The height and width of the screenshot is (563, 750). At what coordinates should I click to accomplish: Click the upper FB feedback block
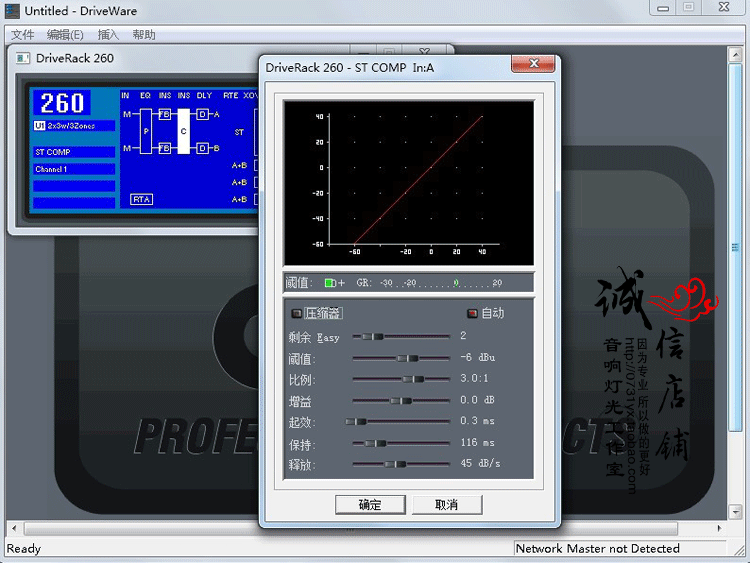pyautogui.click(x=164, y=114)
